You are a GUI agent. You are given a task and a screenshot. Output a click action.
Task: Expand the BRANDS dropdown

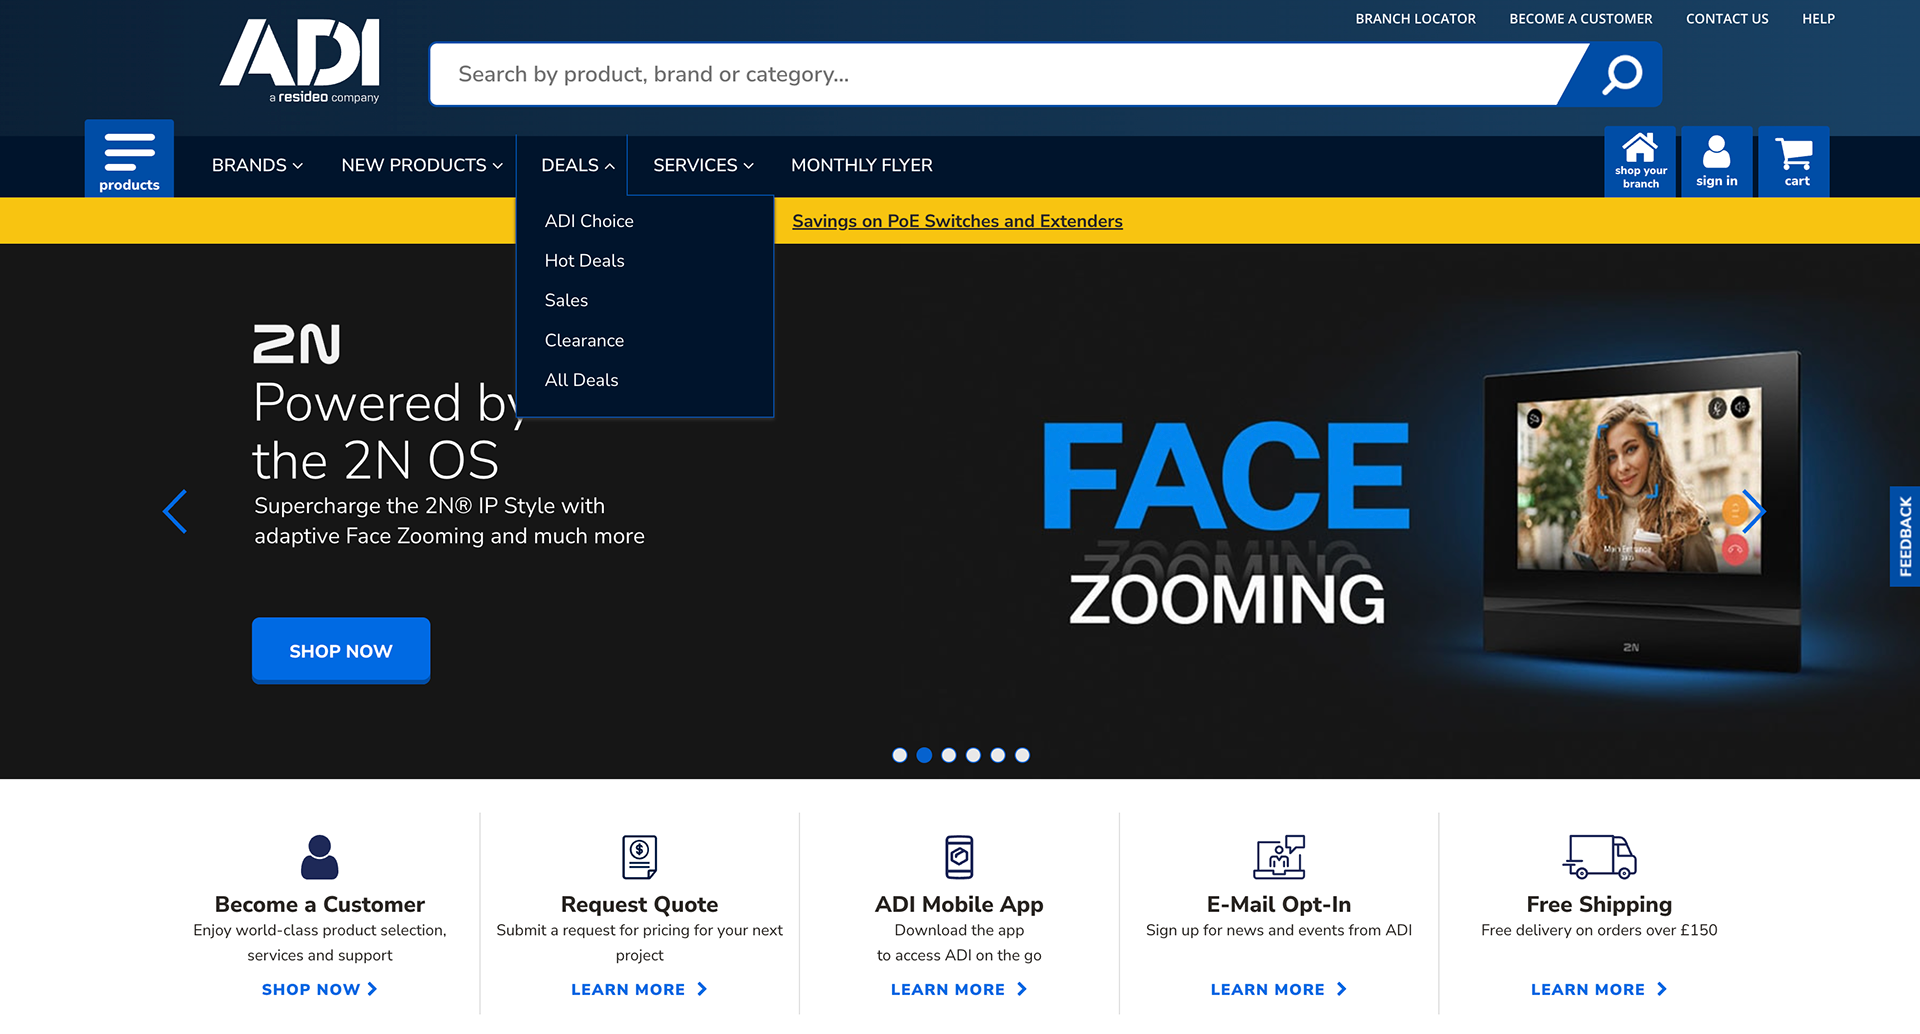coord(257,165)
